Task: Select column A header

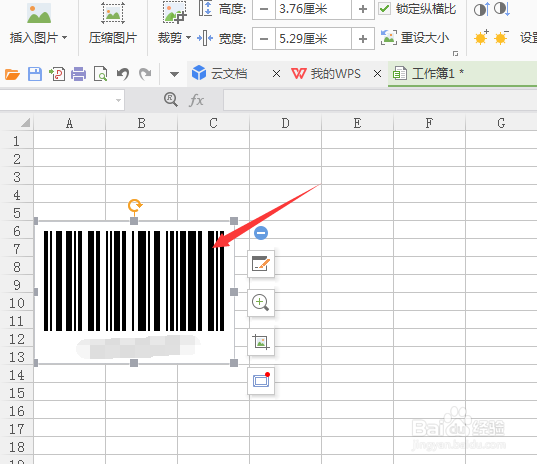Action: (x=70, y=123)
